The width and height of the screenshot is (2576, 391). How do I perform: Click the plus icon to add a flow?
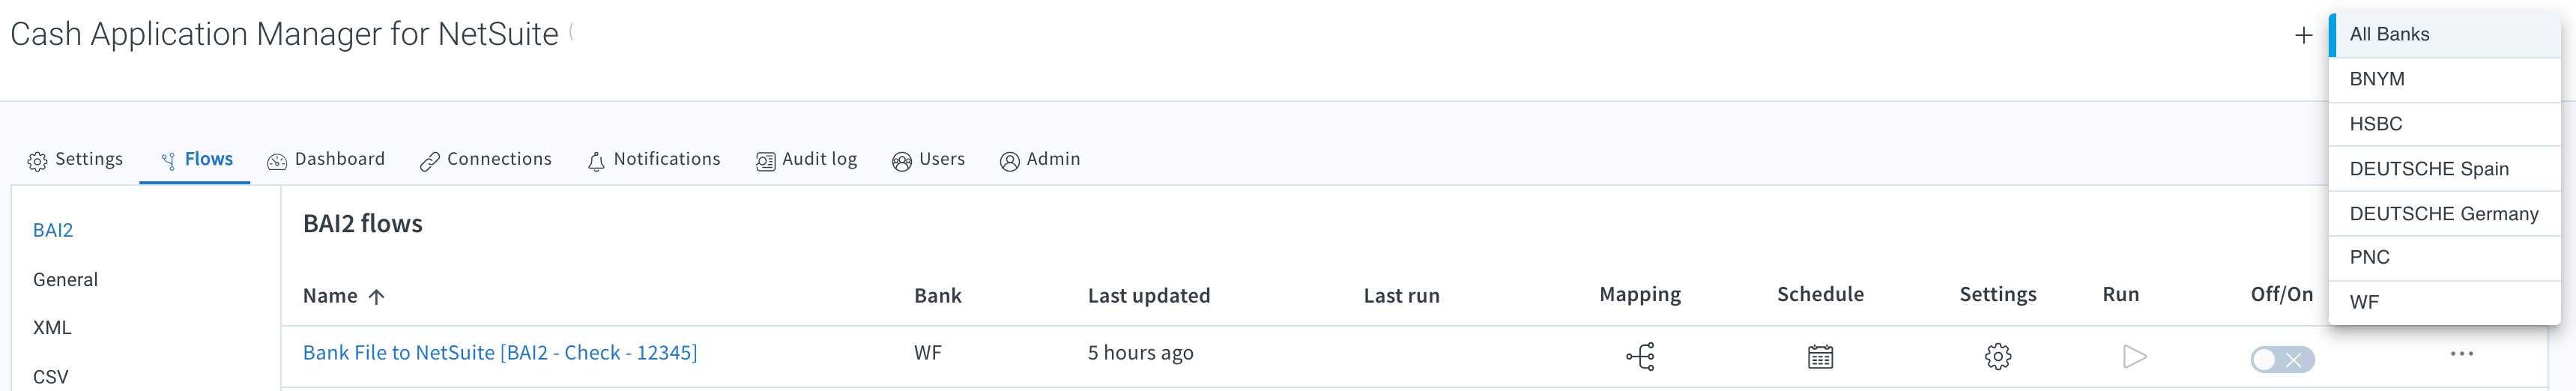click(2303, 35)
